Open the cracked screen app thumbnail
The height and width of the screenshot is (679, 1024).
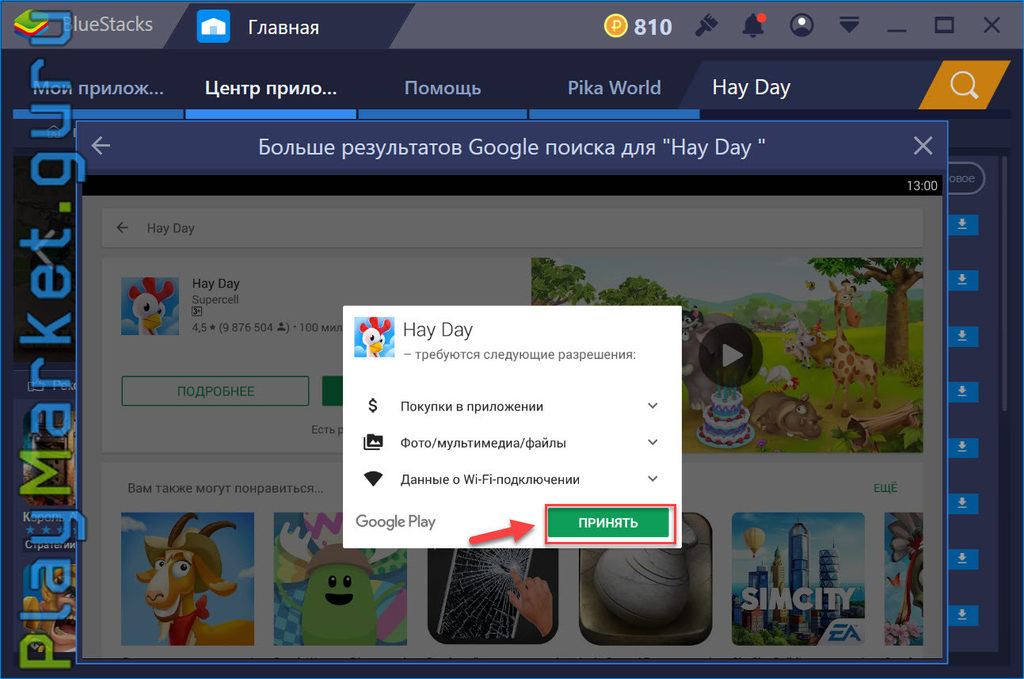pos(492,595)
